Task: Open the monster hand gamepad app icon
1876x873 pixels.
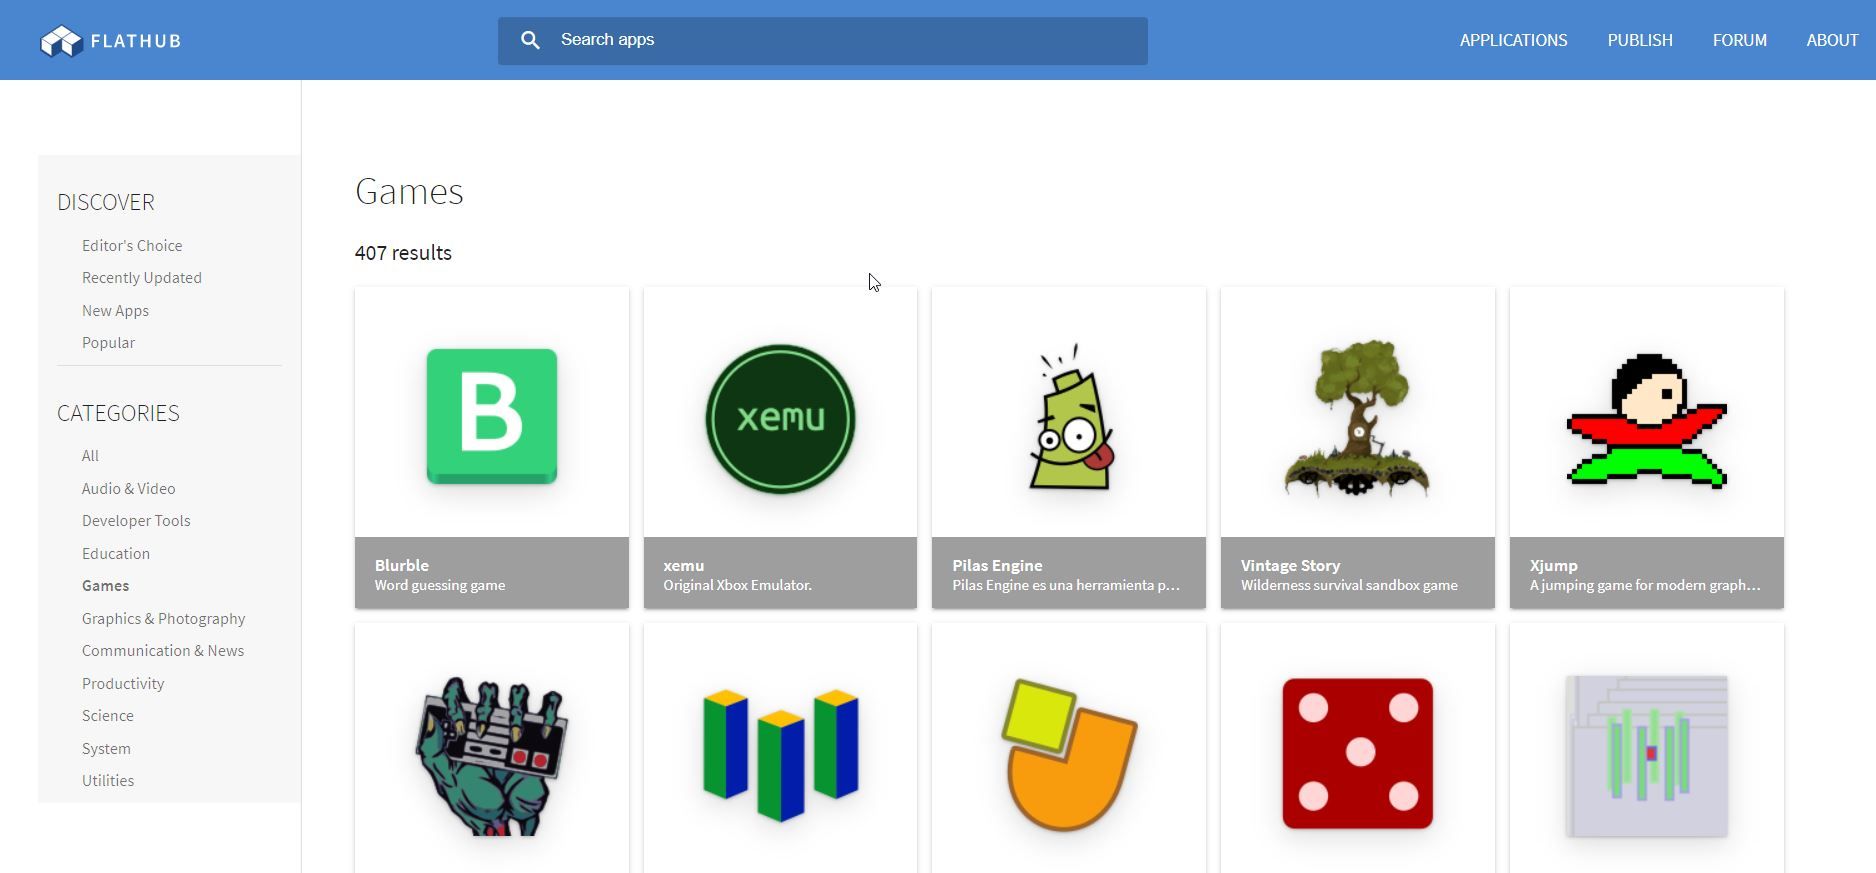Action: click(x=492, y=756)
